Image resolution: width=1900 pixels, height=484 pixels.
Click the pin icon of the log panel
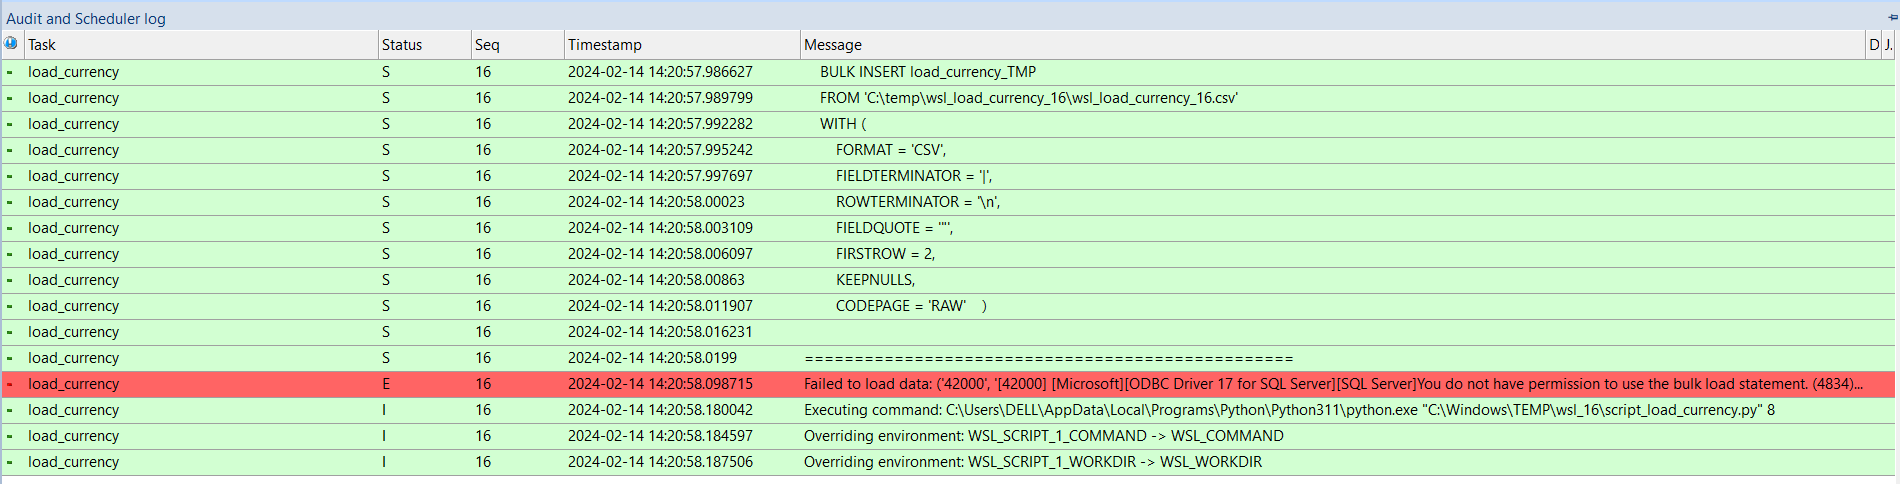point(1892,17)
